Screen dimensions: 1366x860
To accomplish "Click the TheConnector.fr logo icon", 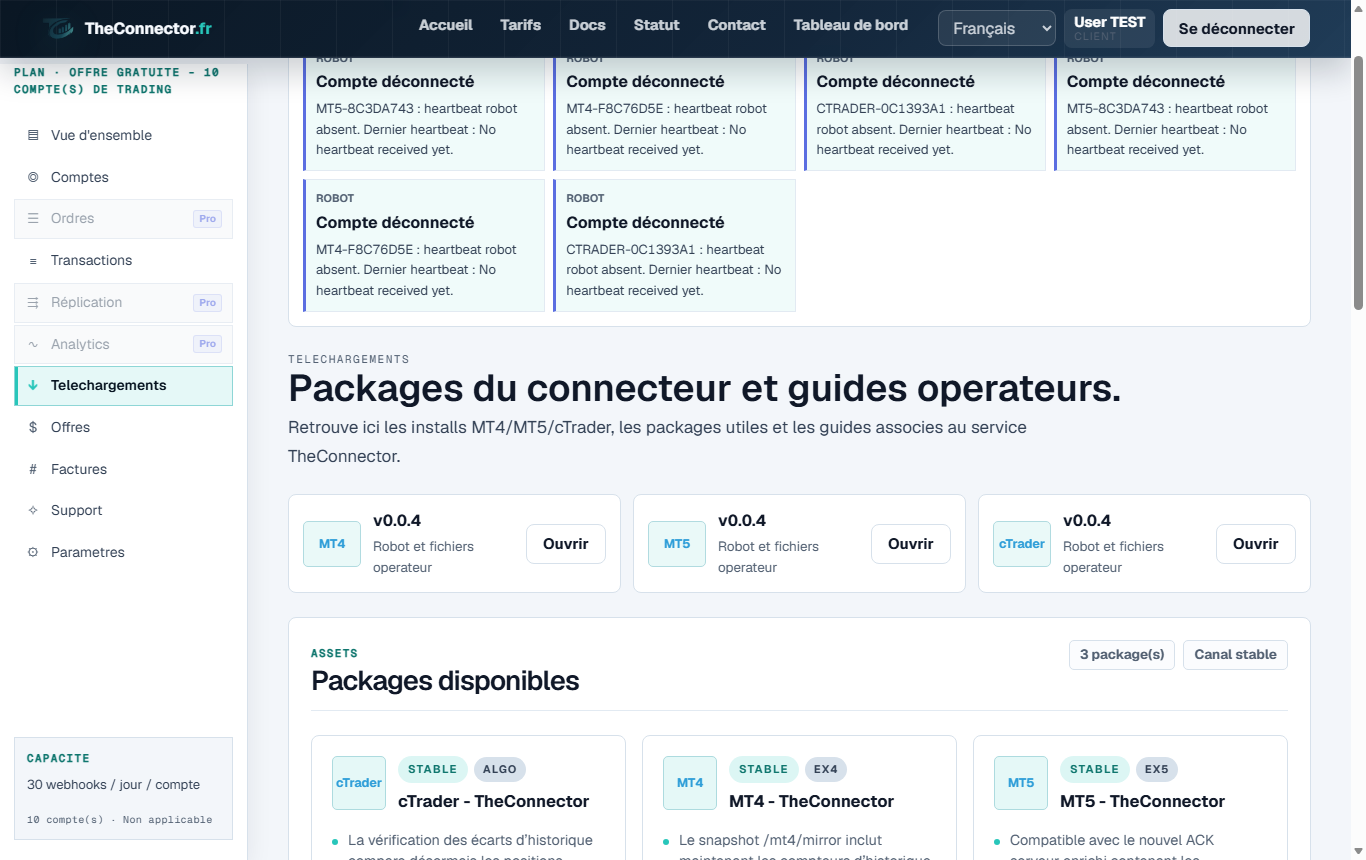I will 60,28.
